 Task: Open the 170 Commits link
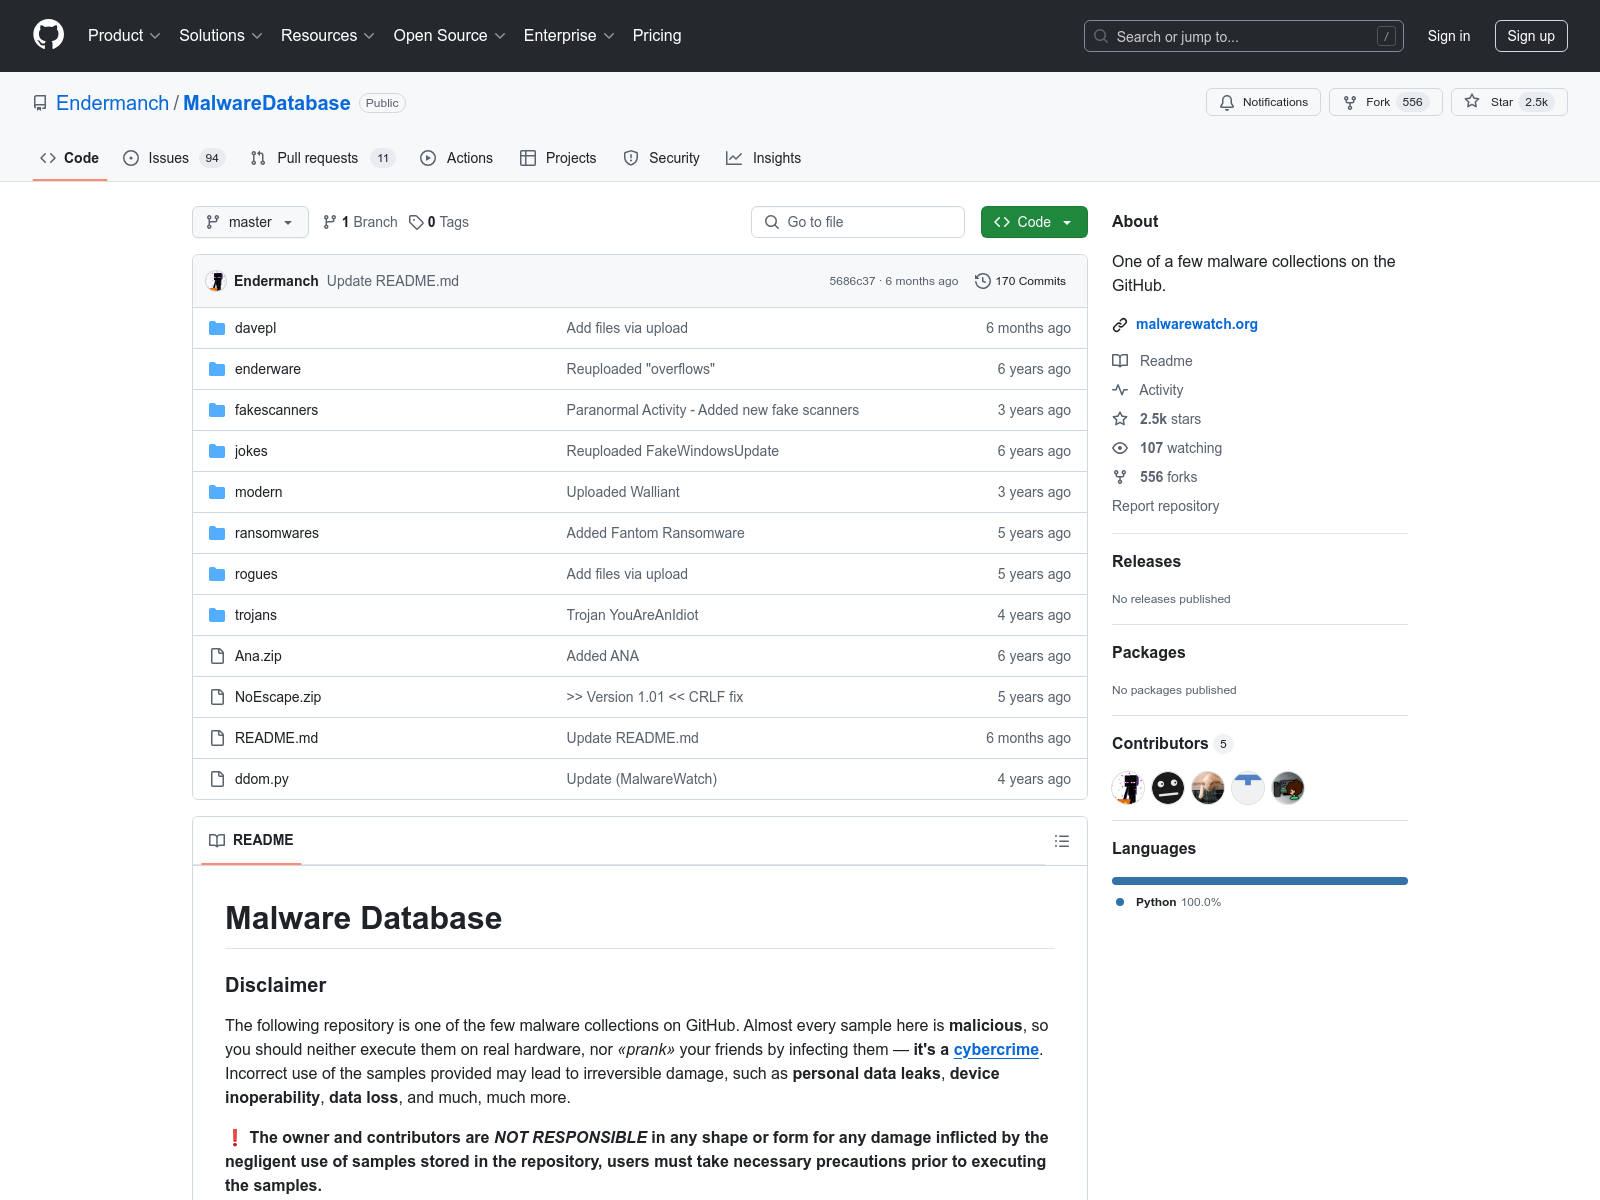(x=1021, y=281)
